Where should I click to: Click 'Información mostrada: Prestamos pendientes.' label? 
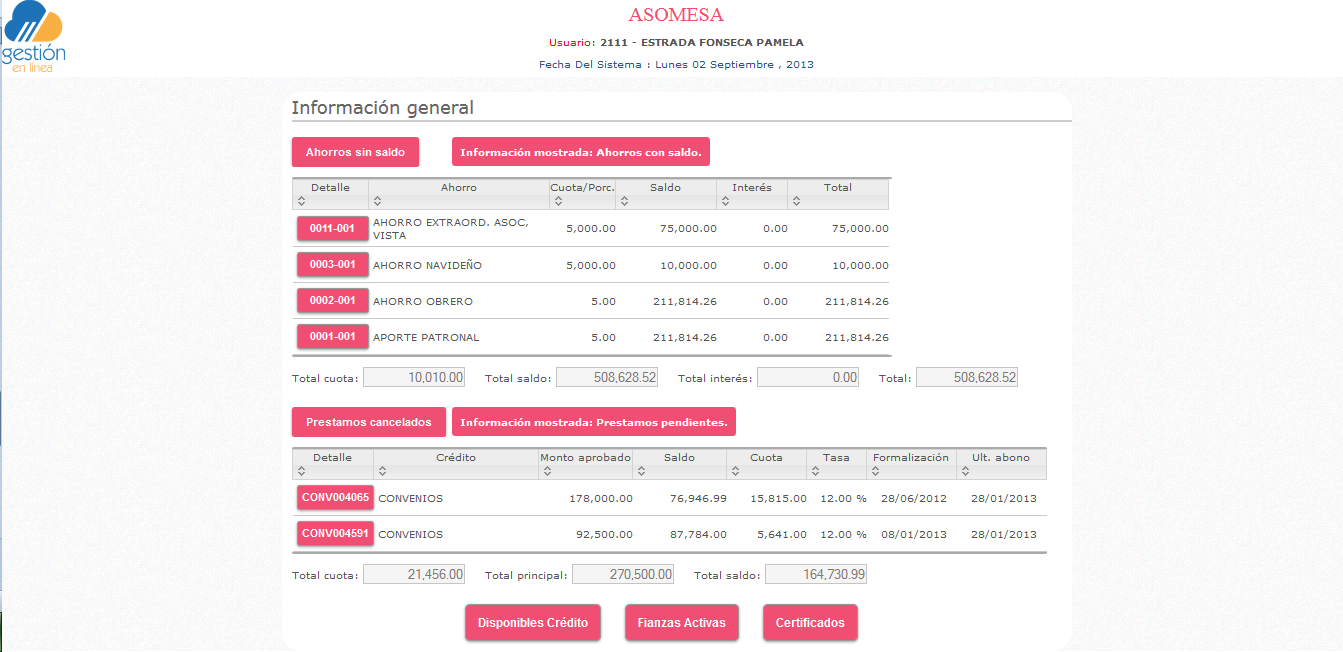pyautogui.click(x=594, y=422)
